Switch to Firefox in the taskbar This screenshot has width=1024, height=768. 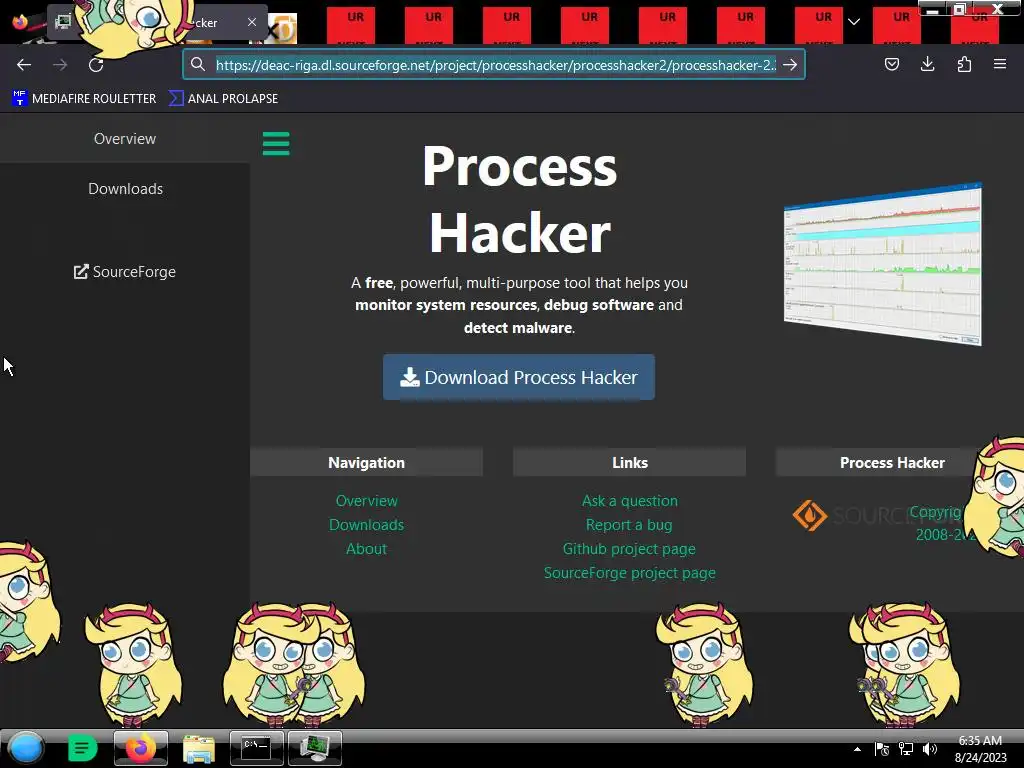click(x=140, y=748)
